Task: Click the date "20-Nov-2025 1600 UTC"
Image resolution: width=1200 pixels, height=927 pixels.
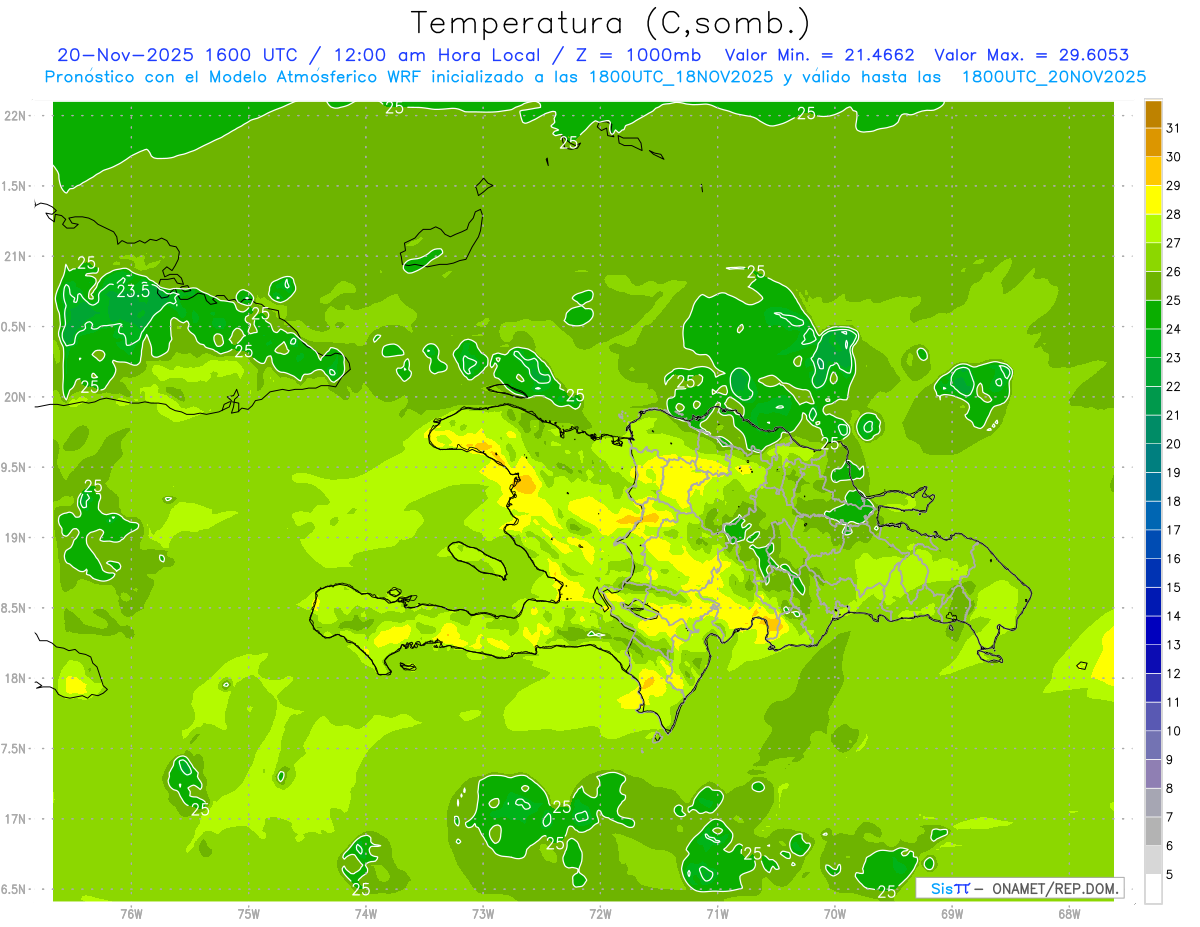Action: [177, 55]
